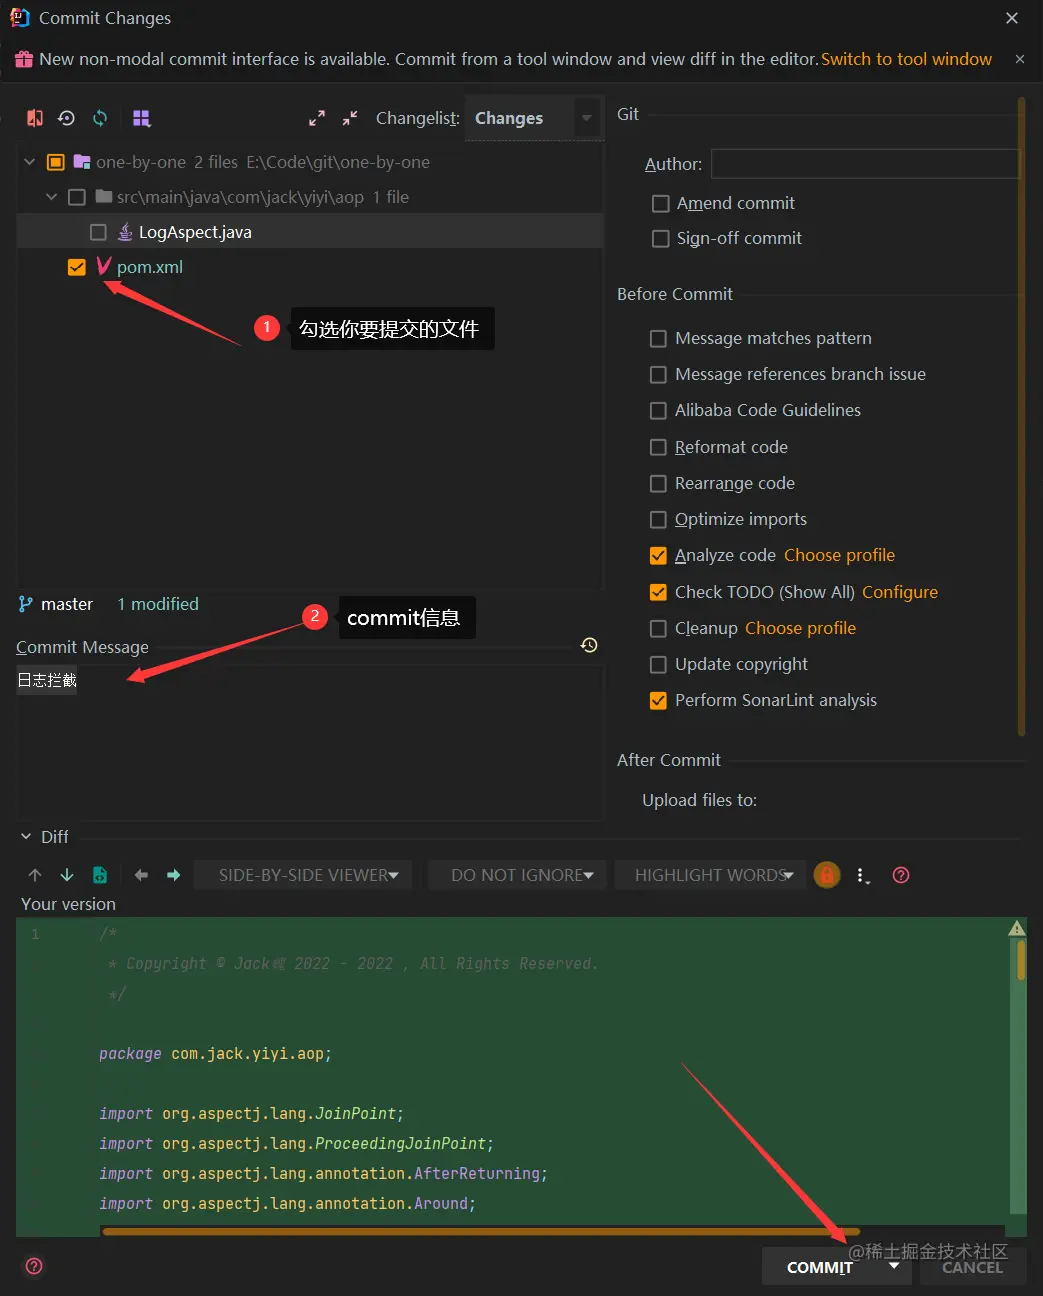The image size is (1043, 1296).
Task: Click the Rollback icon in changes toolbar
Action: 66,118
